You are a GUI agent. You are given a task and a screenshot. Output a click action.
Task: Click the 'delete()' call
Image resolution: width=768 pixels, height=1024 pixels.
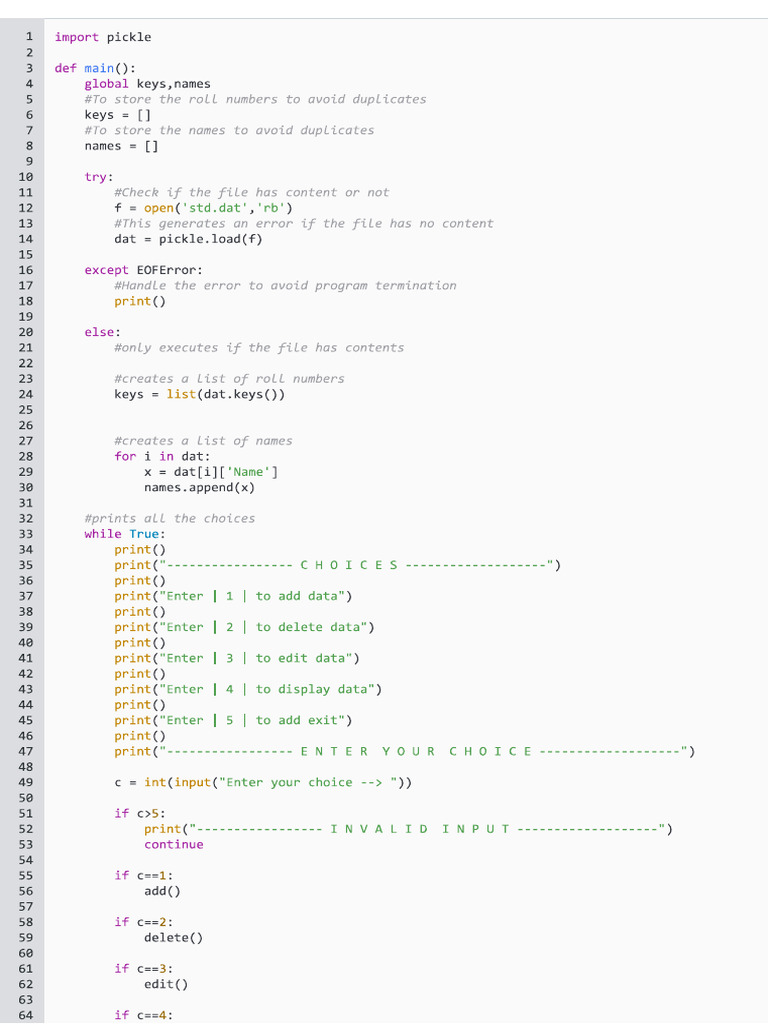174,938
